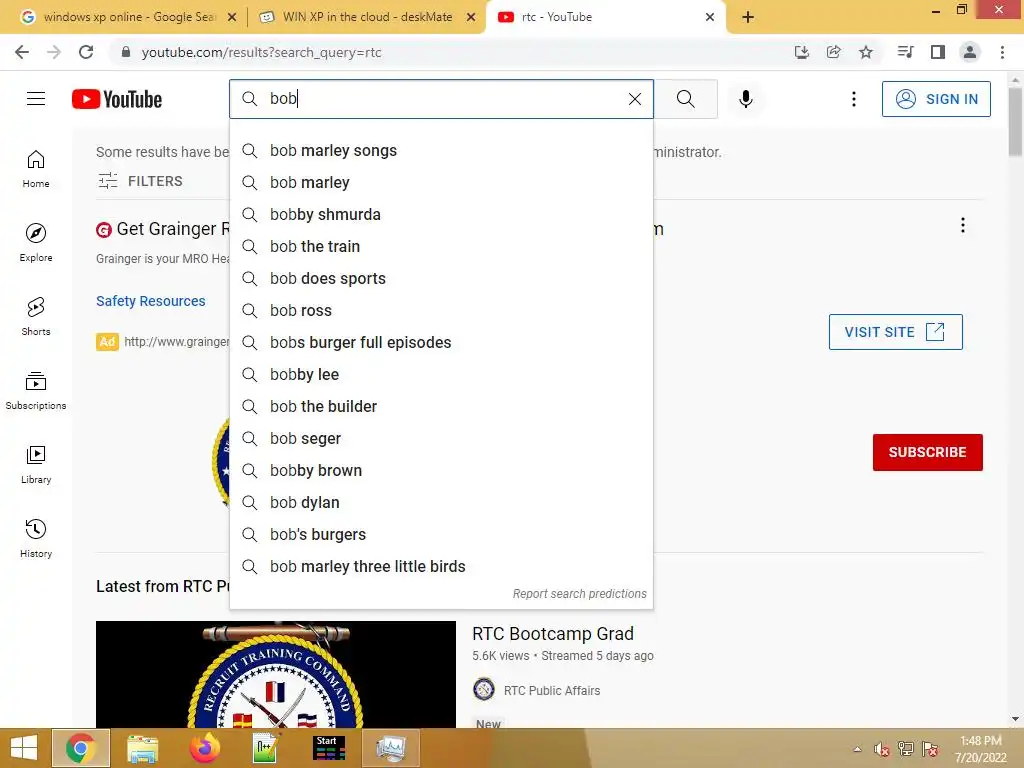Open Report search predictions link
Screen dimensions: 1024x768
pos(579,594)
